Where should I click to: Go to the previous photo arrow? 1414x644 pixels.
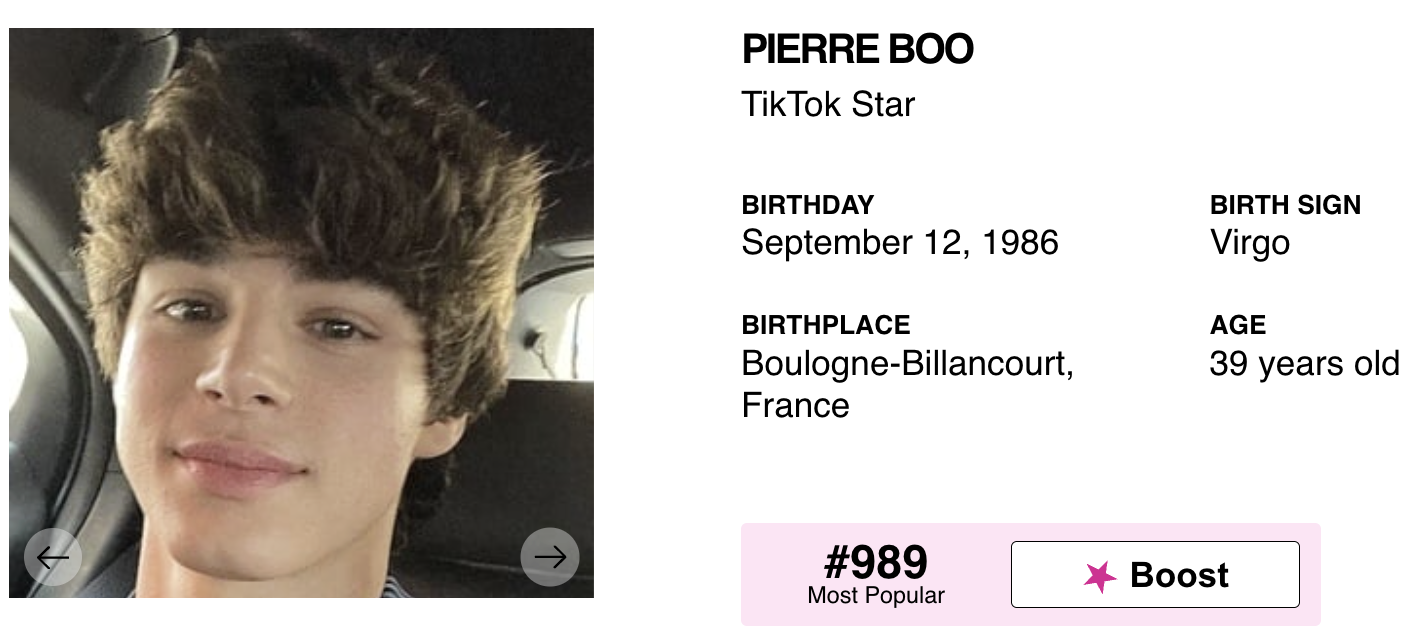(53, 556)
